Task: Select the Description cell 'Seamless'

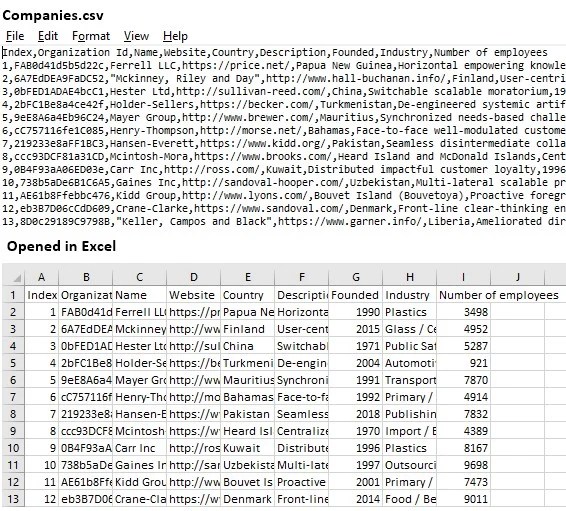Action: pos(301,414)
